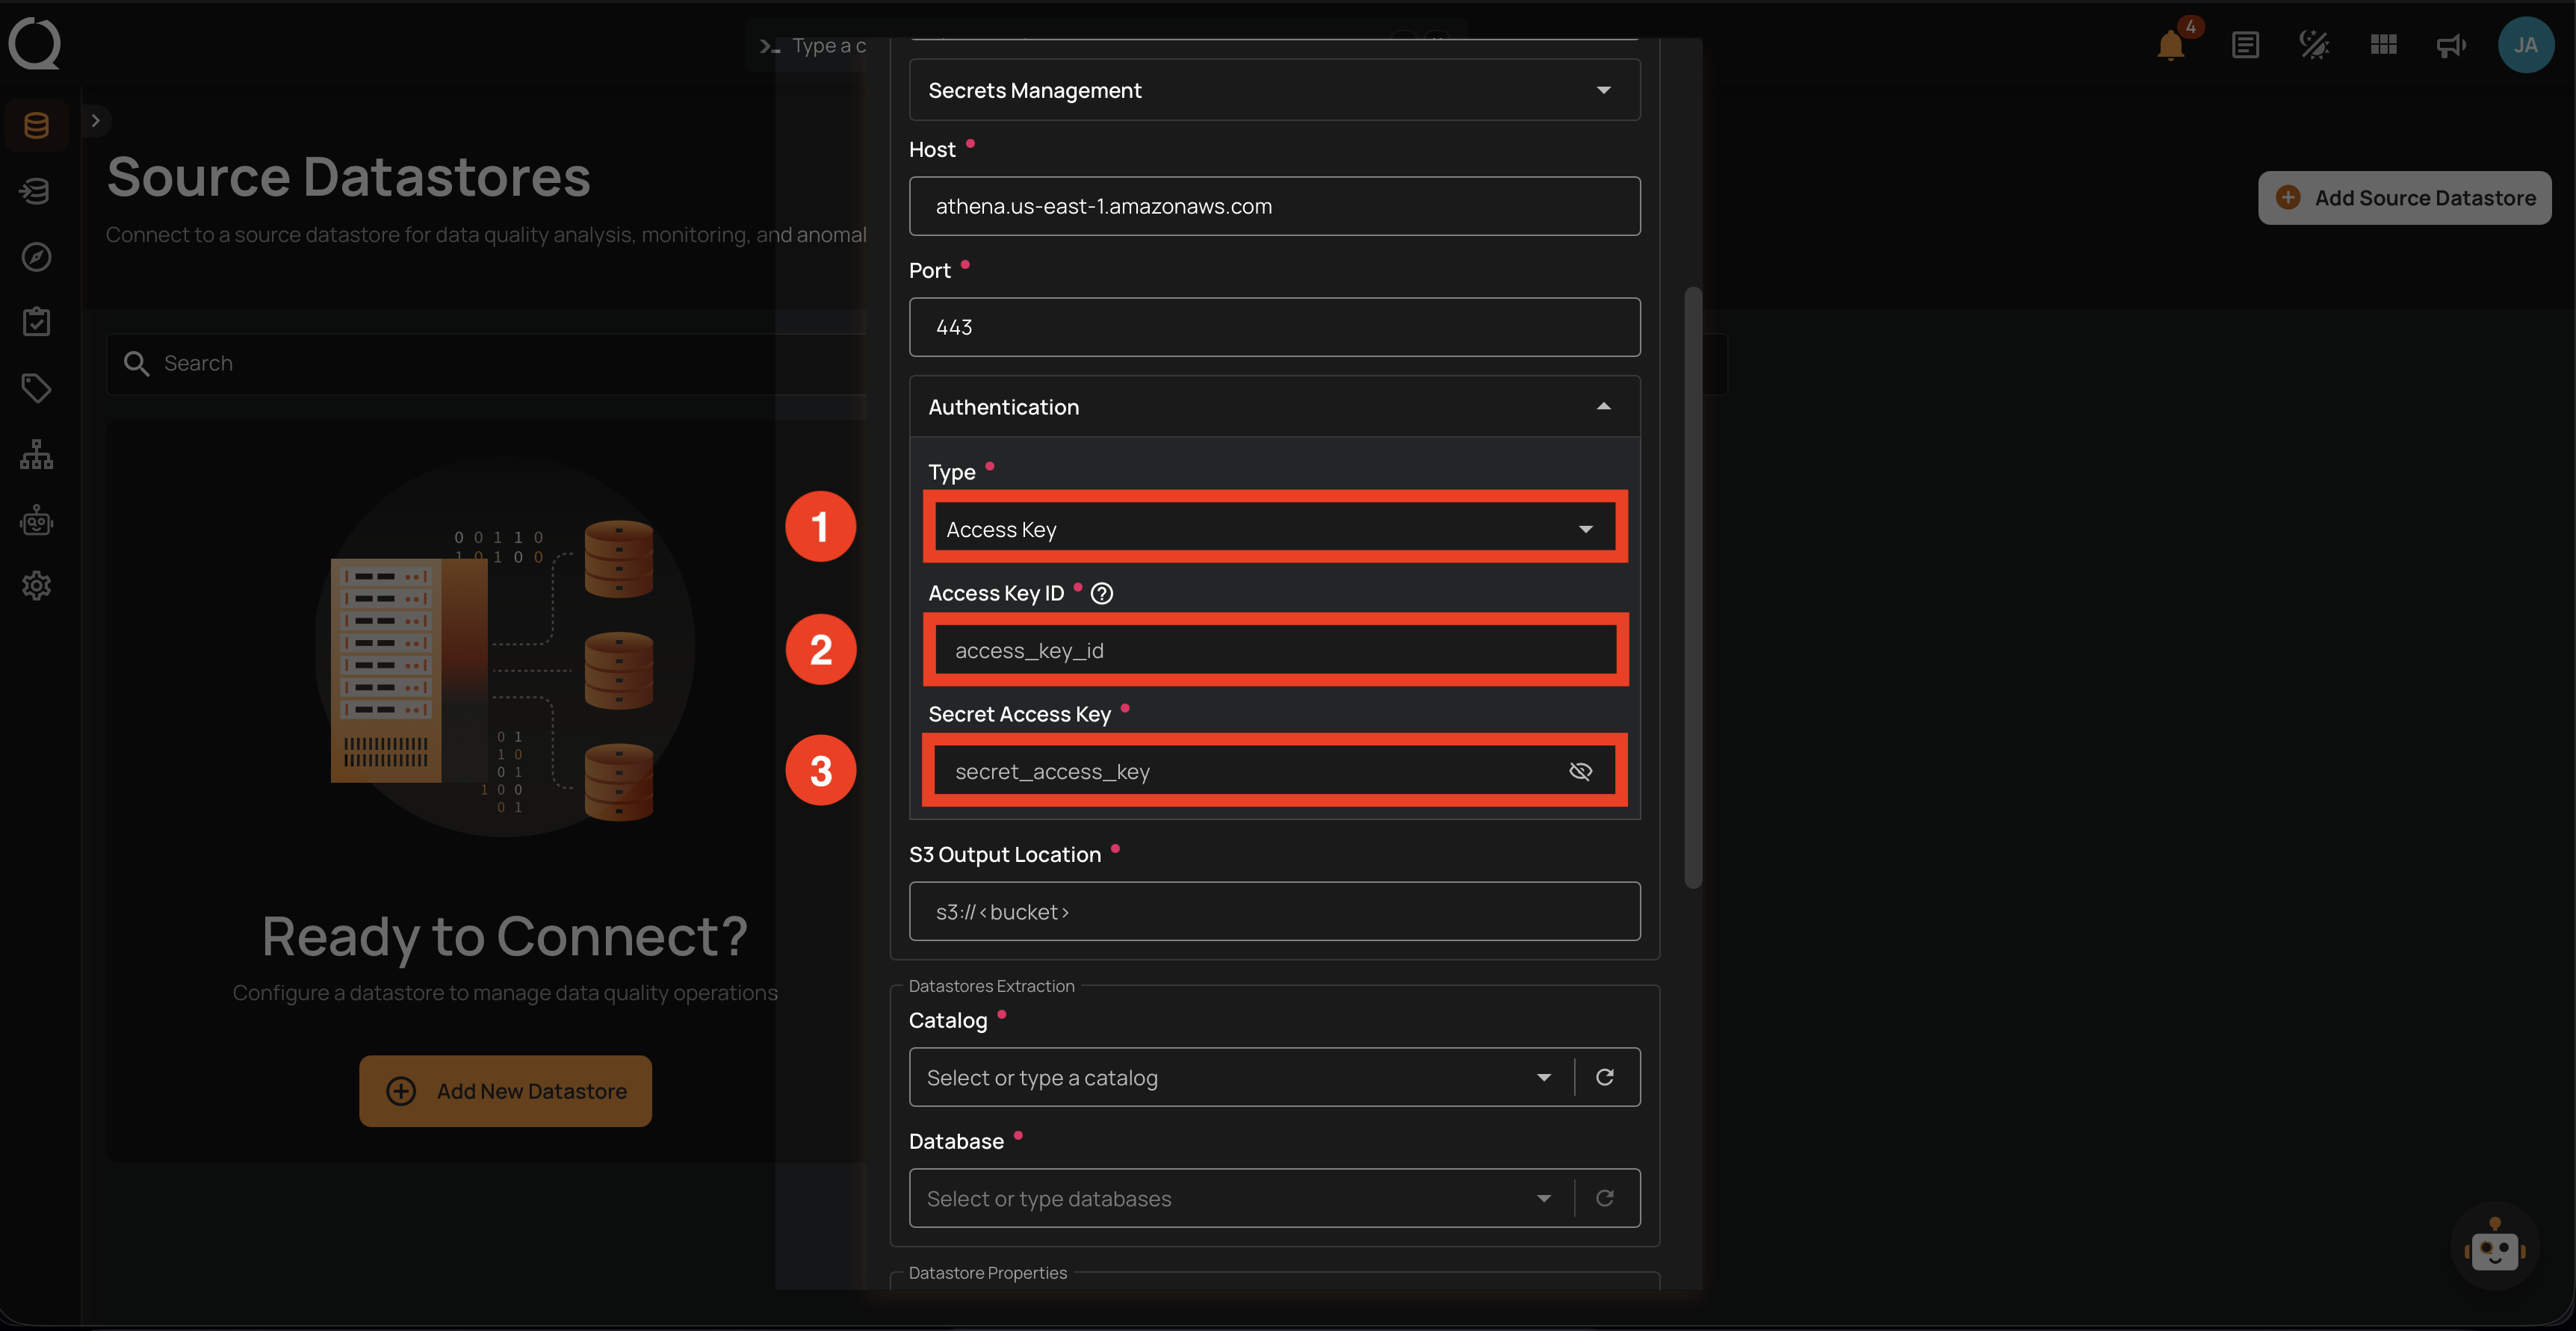Open the robot agent sidebar icon

37,520
